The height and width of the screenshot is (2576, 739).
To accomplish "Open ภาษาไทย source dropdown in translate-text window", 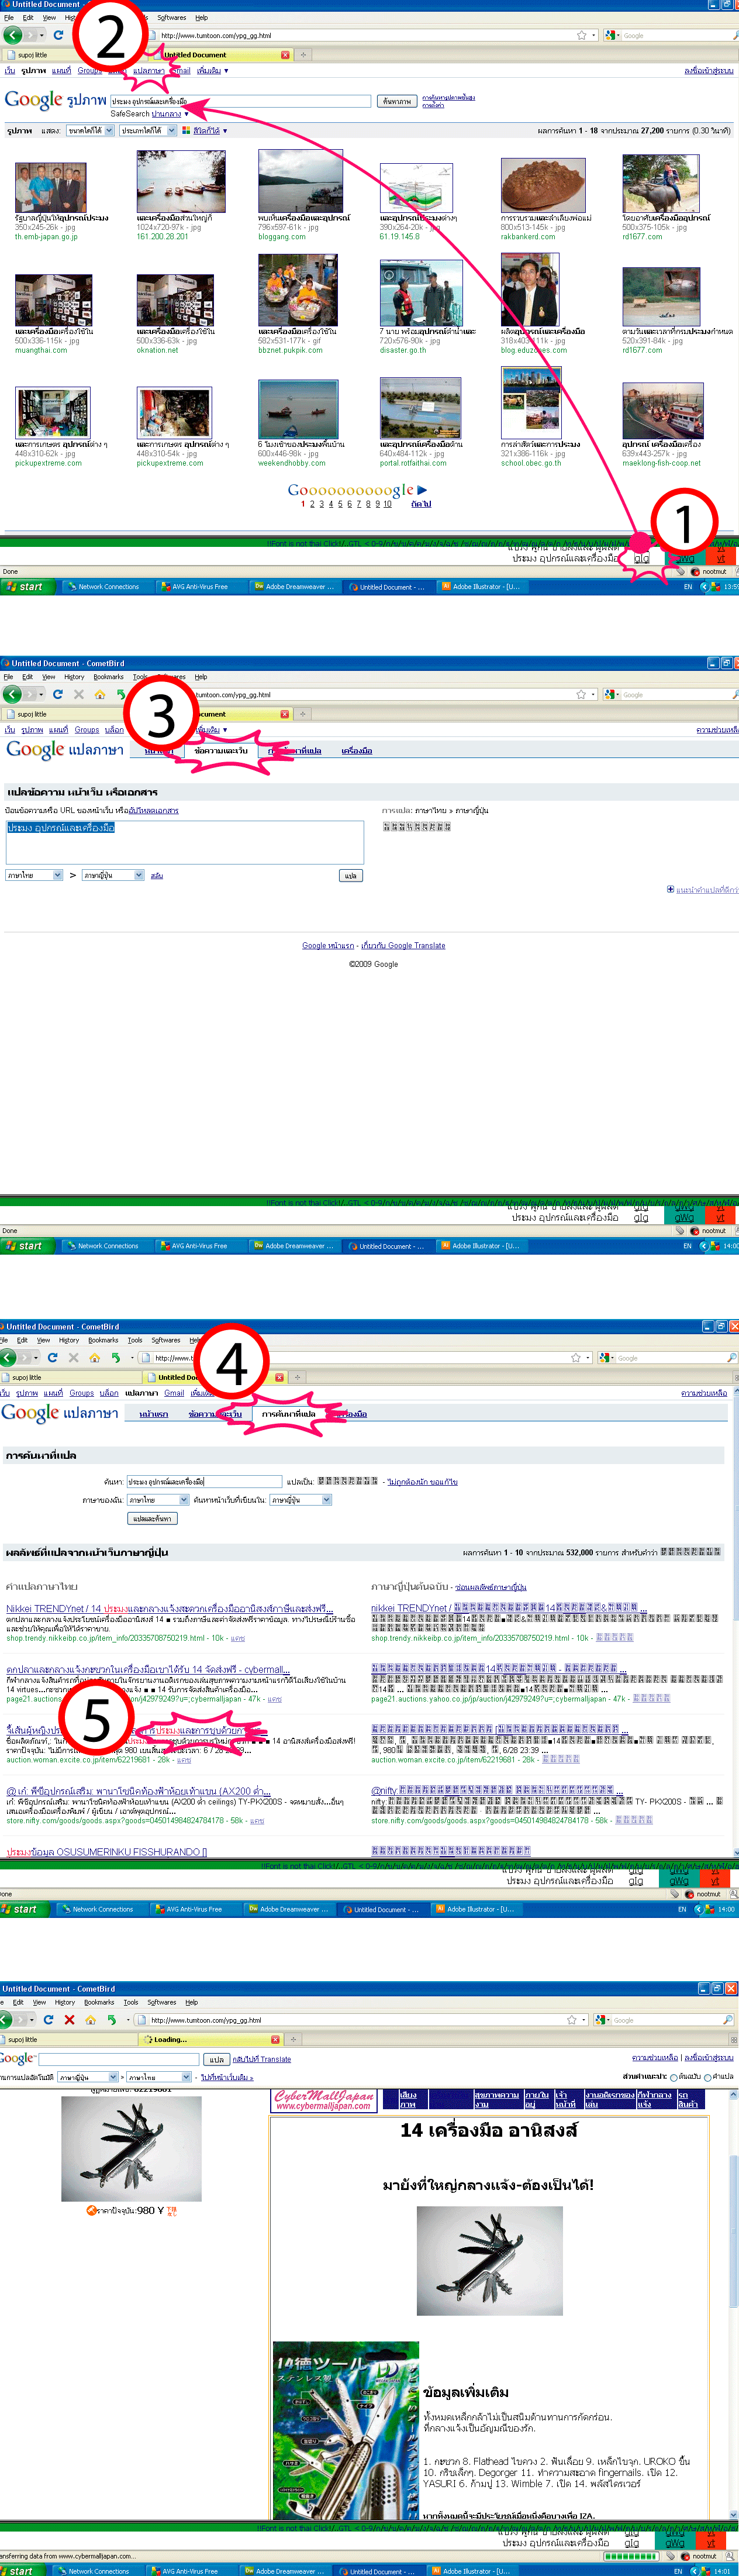I will [x=34, y=876].
